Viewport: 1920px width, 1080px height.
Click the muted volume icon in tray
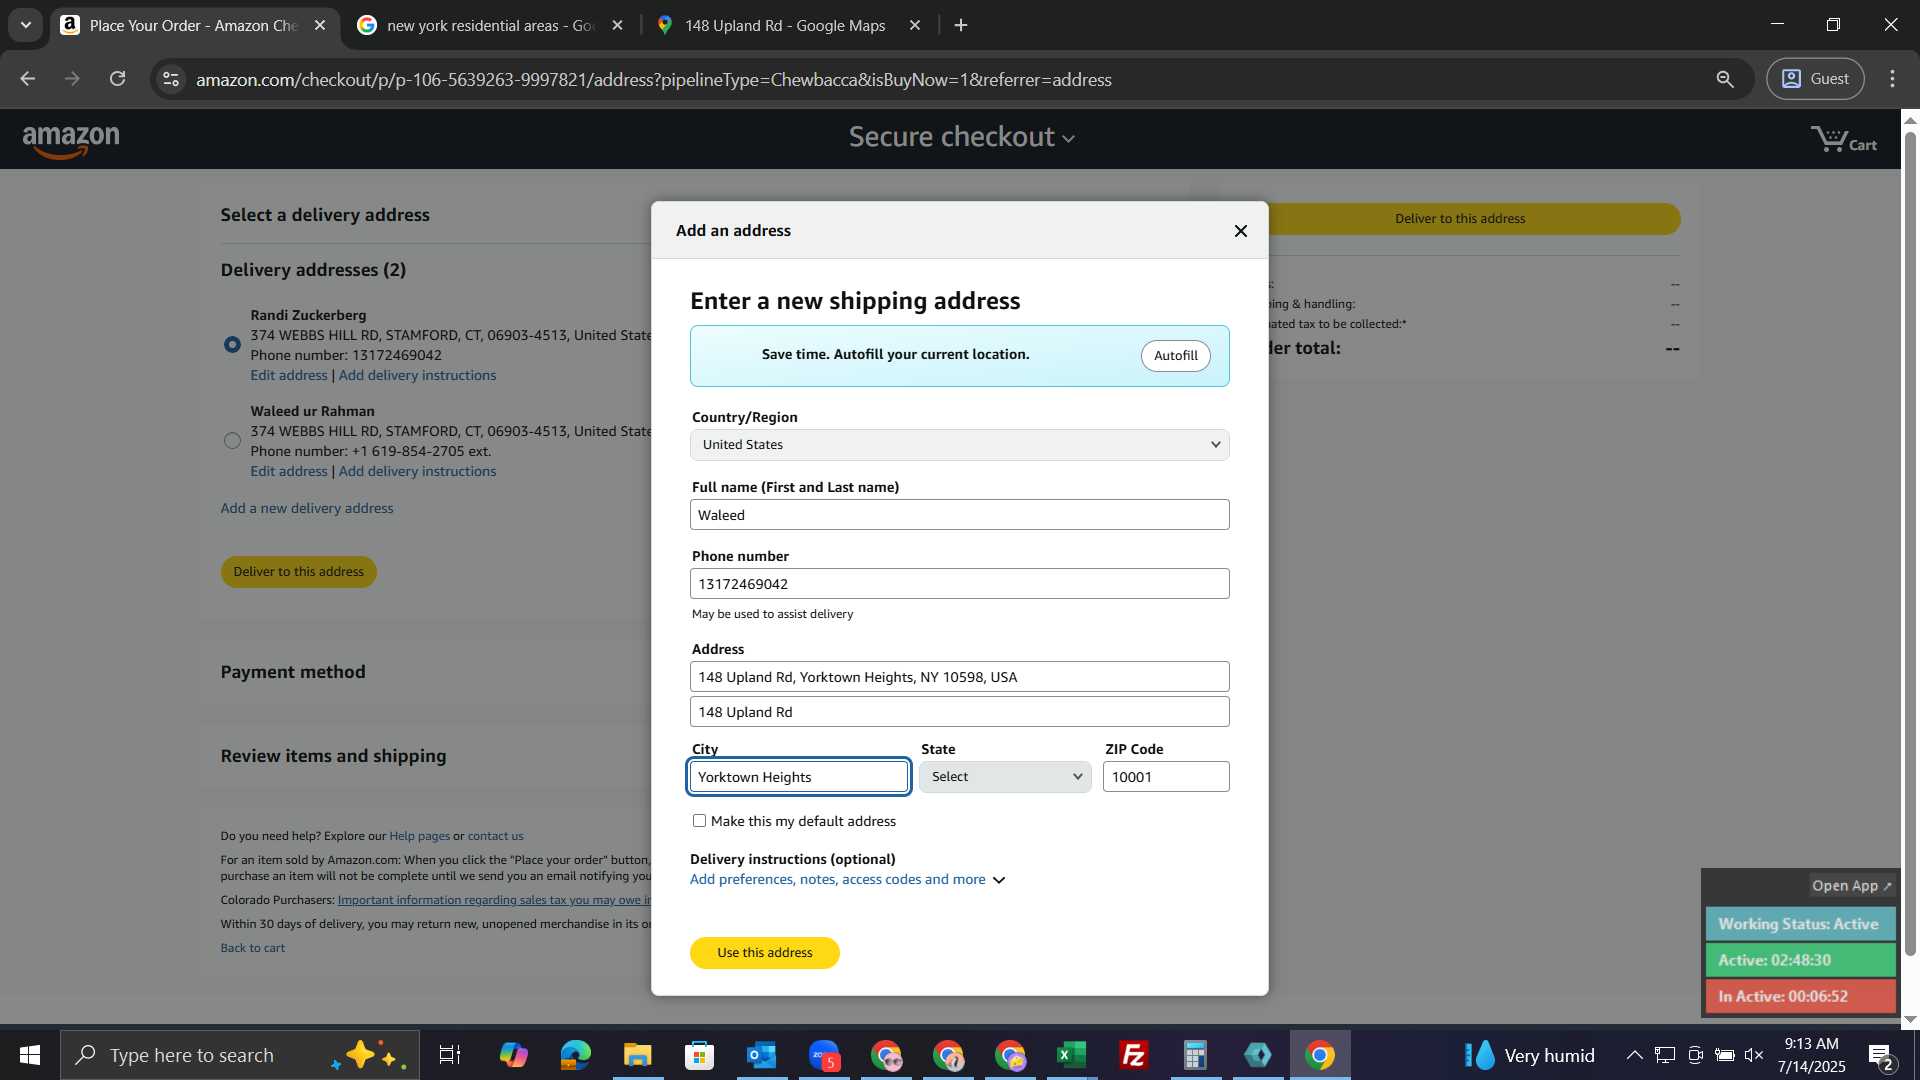[1755, 1055]
